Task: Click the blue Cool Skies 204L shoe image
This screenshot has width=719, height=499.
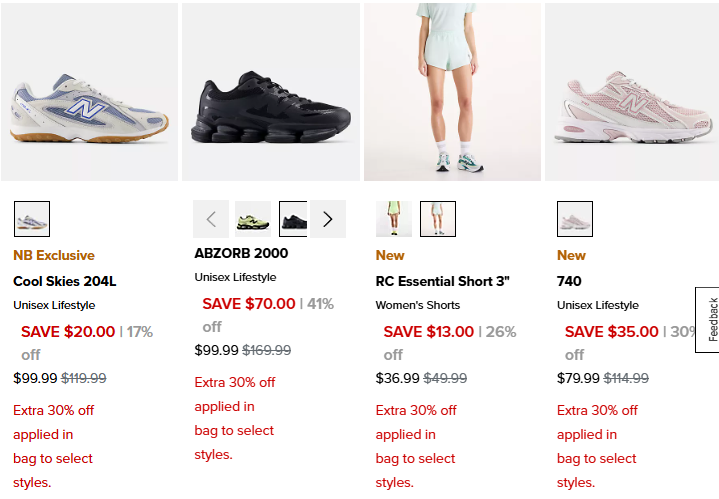Action: point(89,92)
